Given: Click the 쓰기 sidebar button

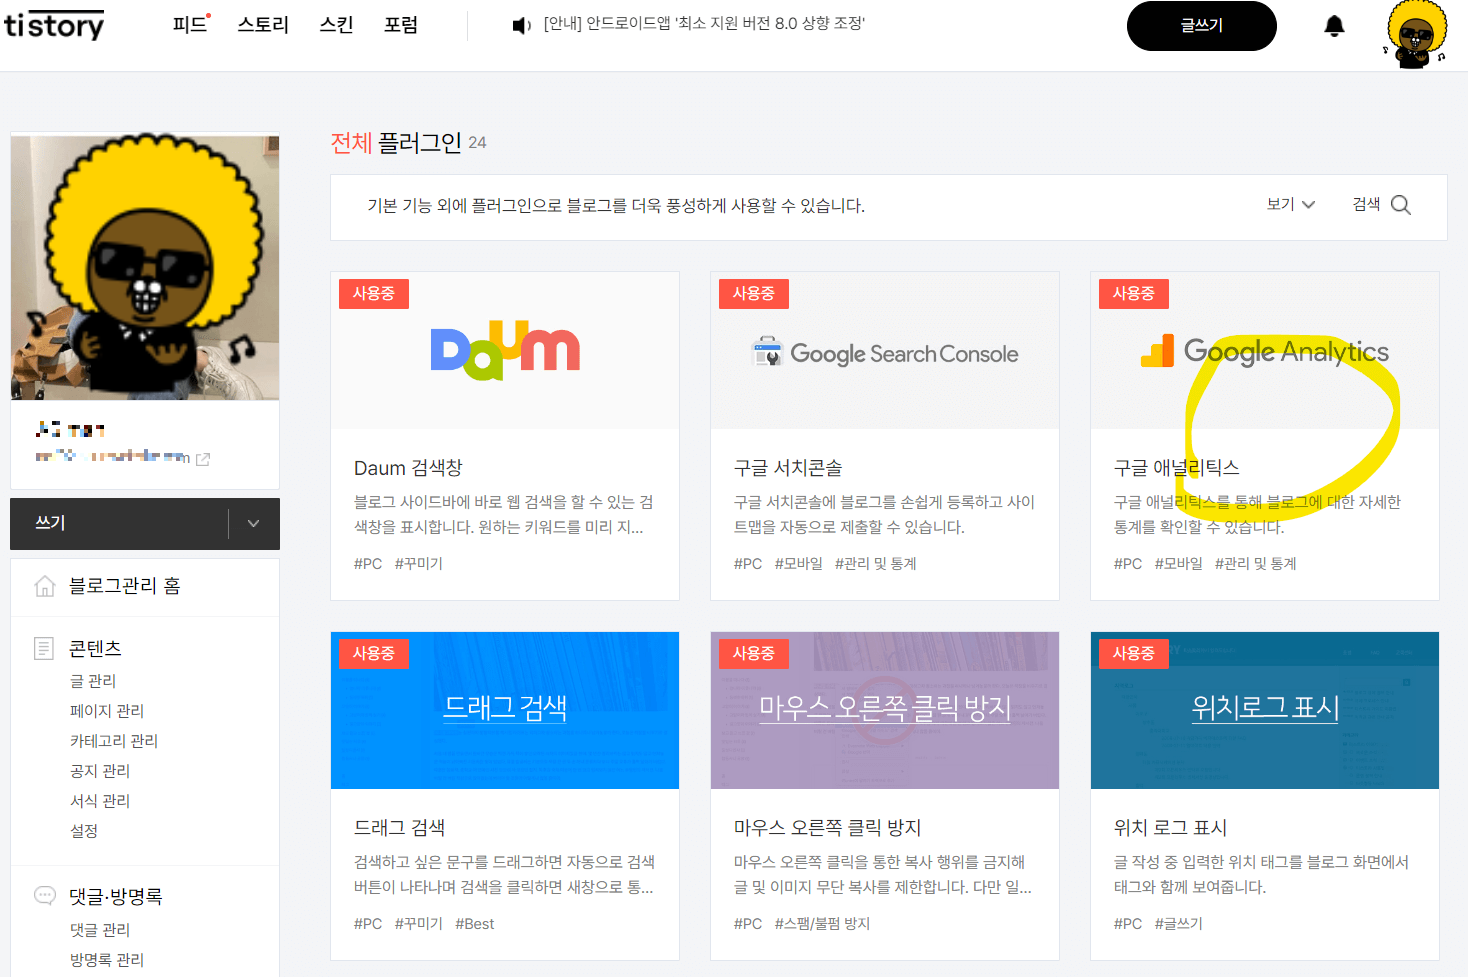Looking at the screenshot, I should pyautogui.click(x=120, y=523).
